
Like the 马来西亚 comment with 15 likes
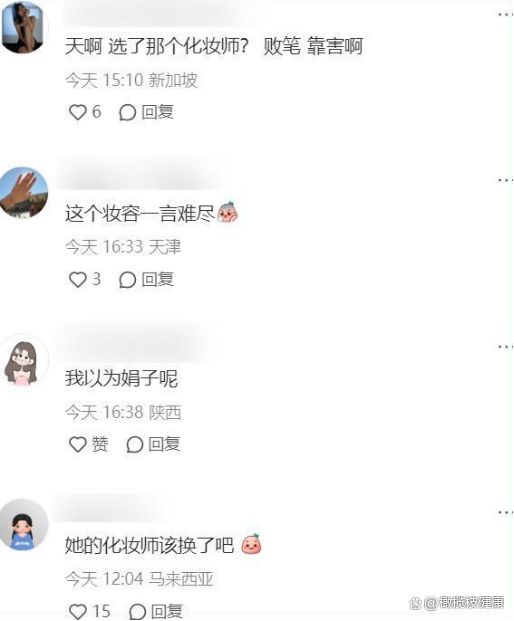click(78, 611)
